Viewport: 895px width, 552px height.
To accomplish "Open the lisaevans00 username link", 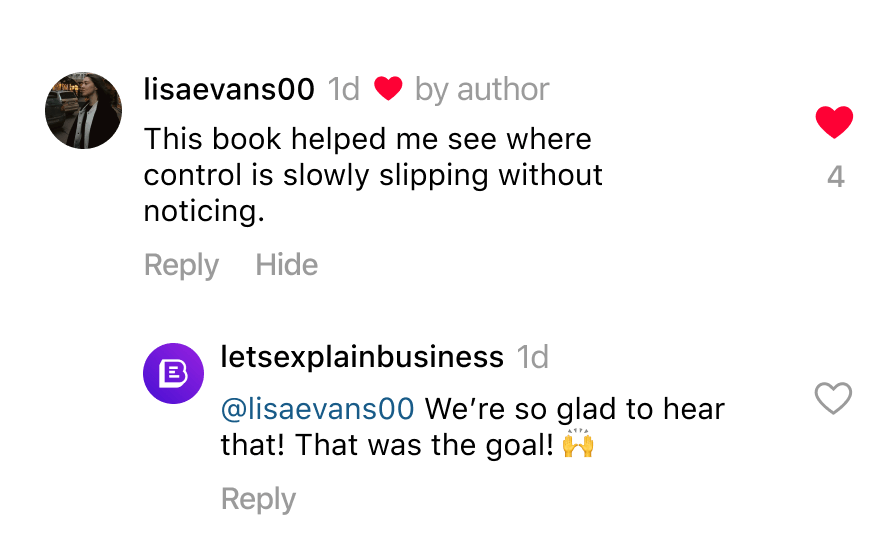I will 229,90.
